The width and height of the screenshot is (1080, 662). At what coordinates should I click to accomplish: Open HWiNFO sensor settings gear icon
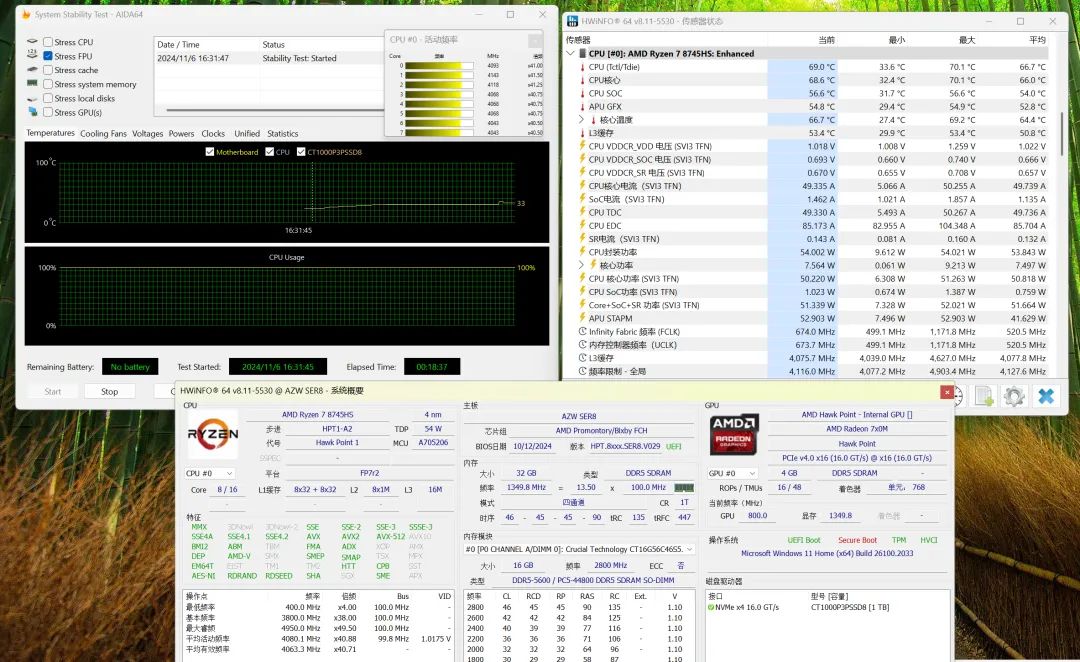[x=1014, y=396]
